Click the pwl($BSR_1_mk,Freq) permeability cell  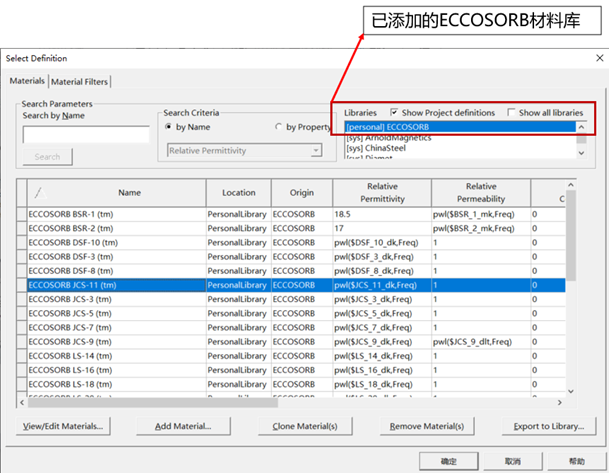(481, 214)
